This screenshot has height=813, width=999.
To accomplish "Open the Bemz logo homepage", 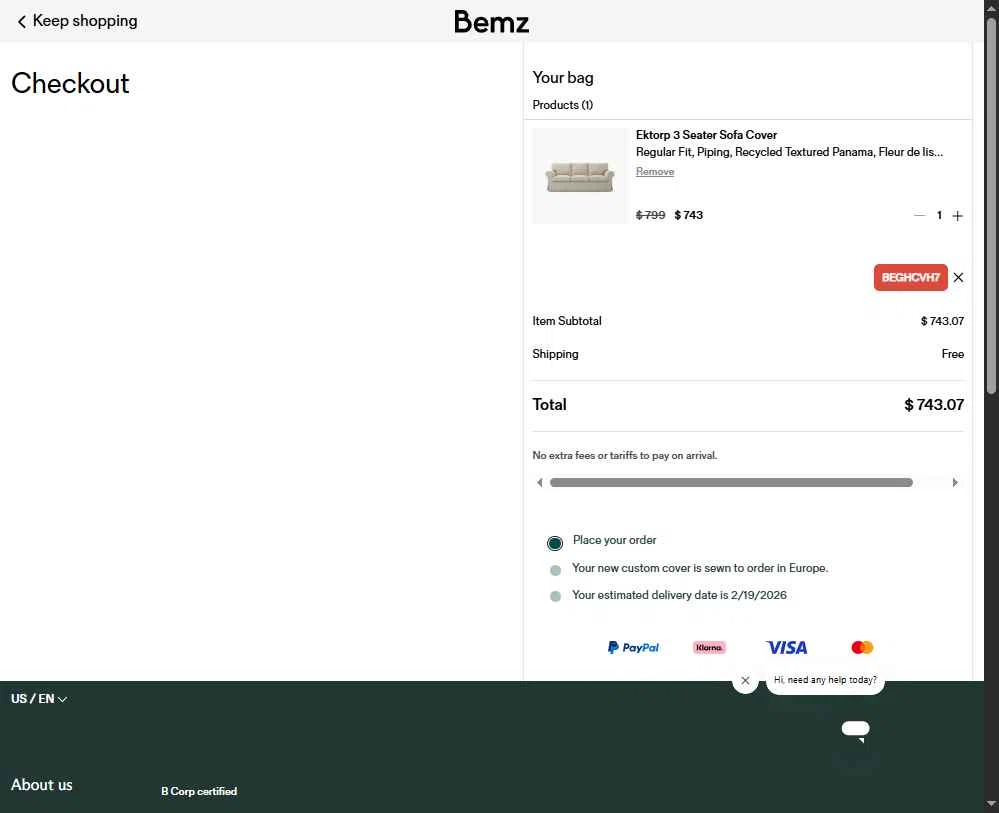I will 491,22.
